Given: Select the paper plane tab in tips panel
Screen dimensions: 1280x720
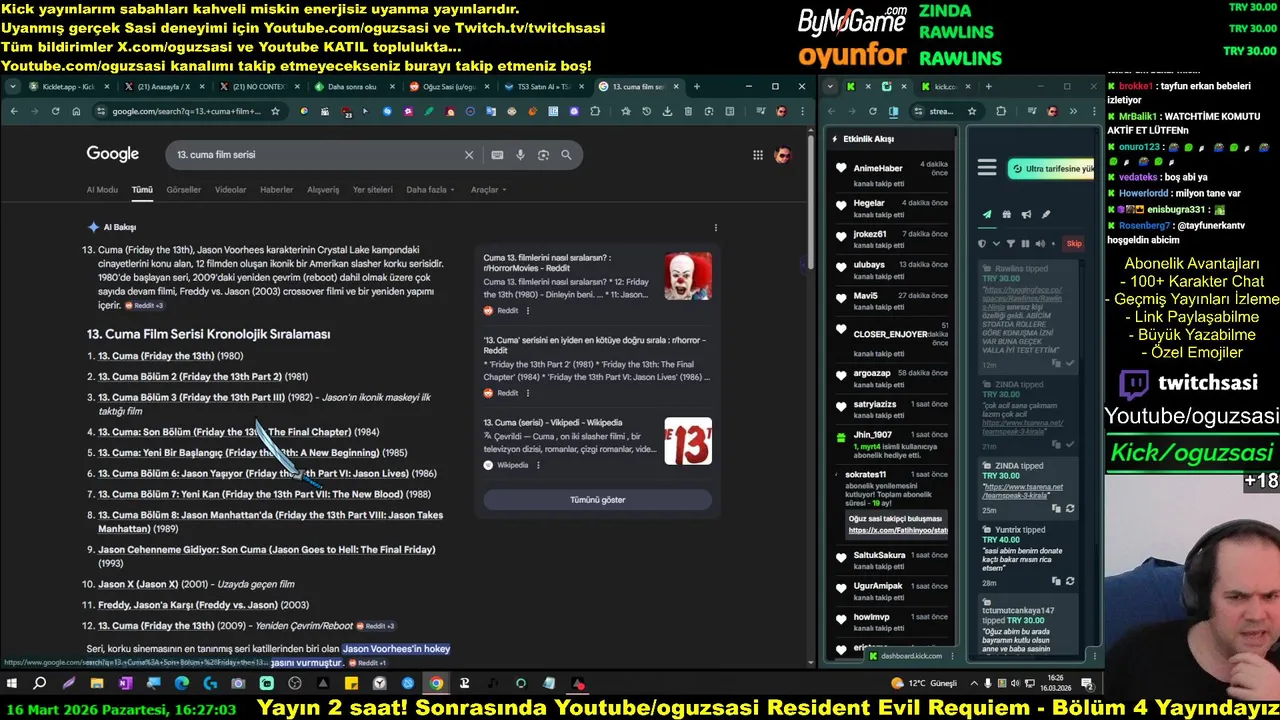Looking at the screenshot, I should tap(987, 214).
